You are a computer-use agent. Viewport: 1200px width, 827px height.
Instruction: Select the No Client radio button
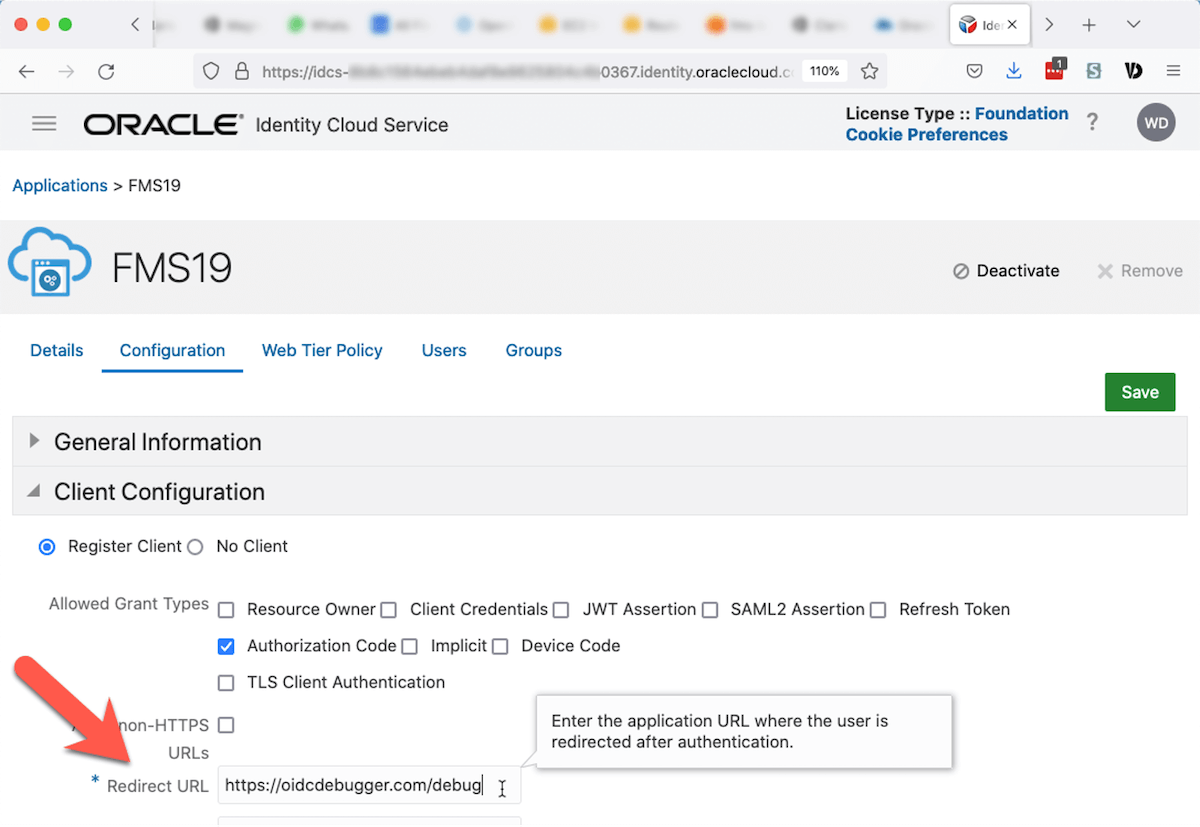[x=195, y=547]
